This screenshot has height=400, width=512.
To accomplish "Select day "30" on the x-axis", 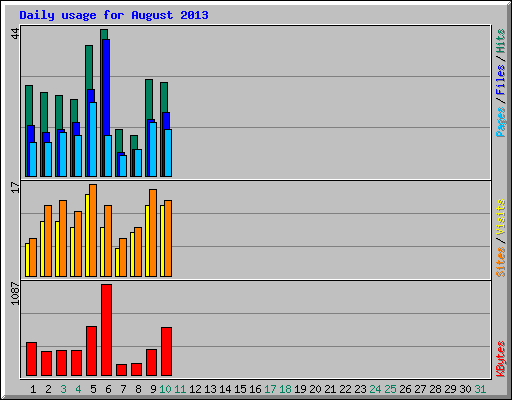I will click(465, 389).
